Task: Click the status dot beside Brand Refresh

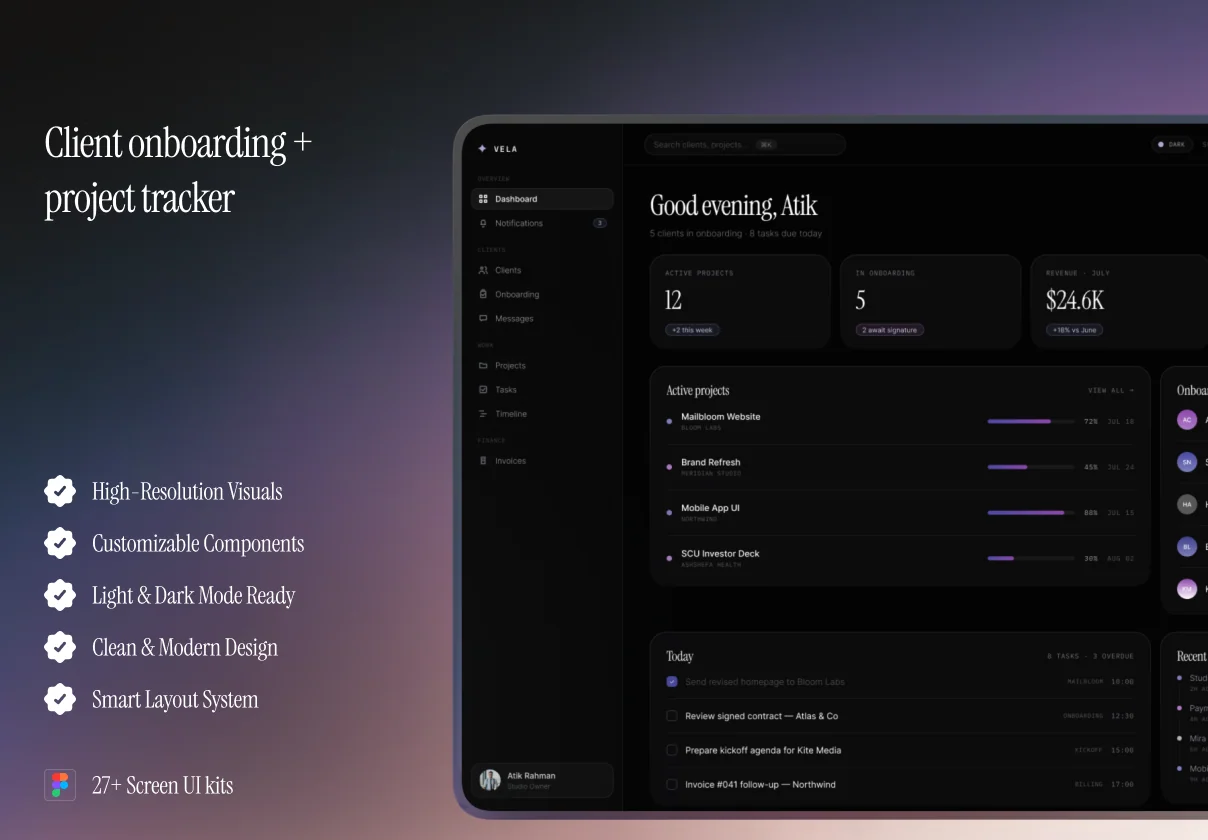Action: 669,467
